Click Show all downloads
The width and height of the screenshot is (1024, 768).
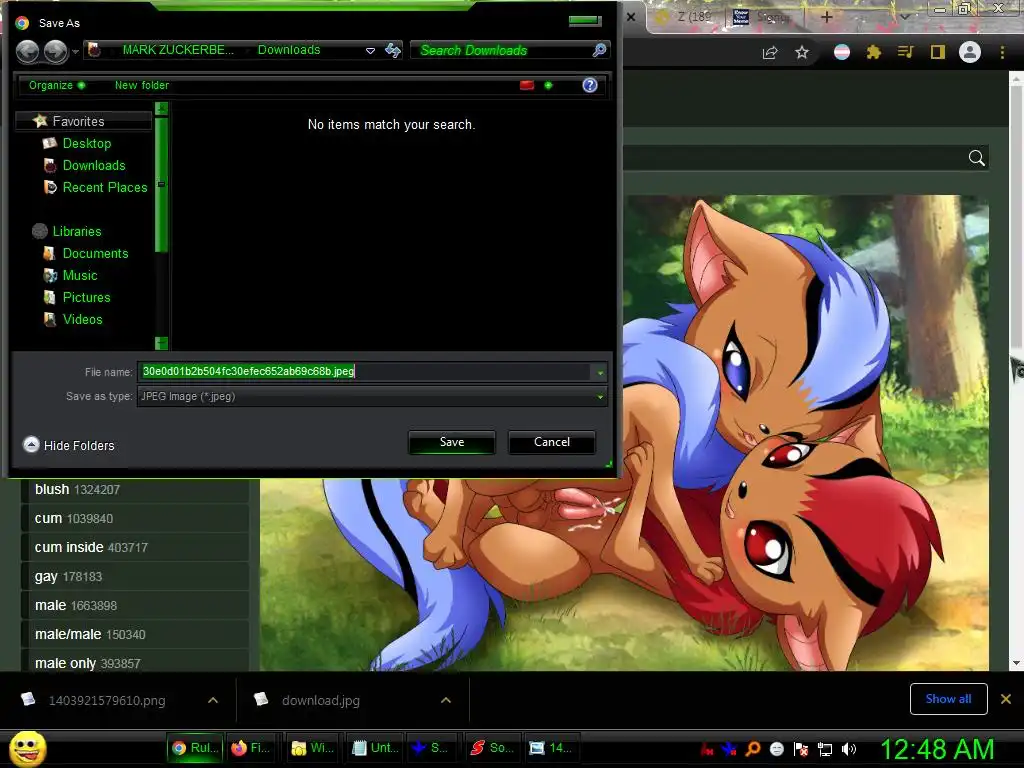pyautogui.click(x=948, y=699)
